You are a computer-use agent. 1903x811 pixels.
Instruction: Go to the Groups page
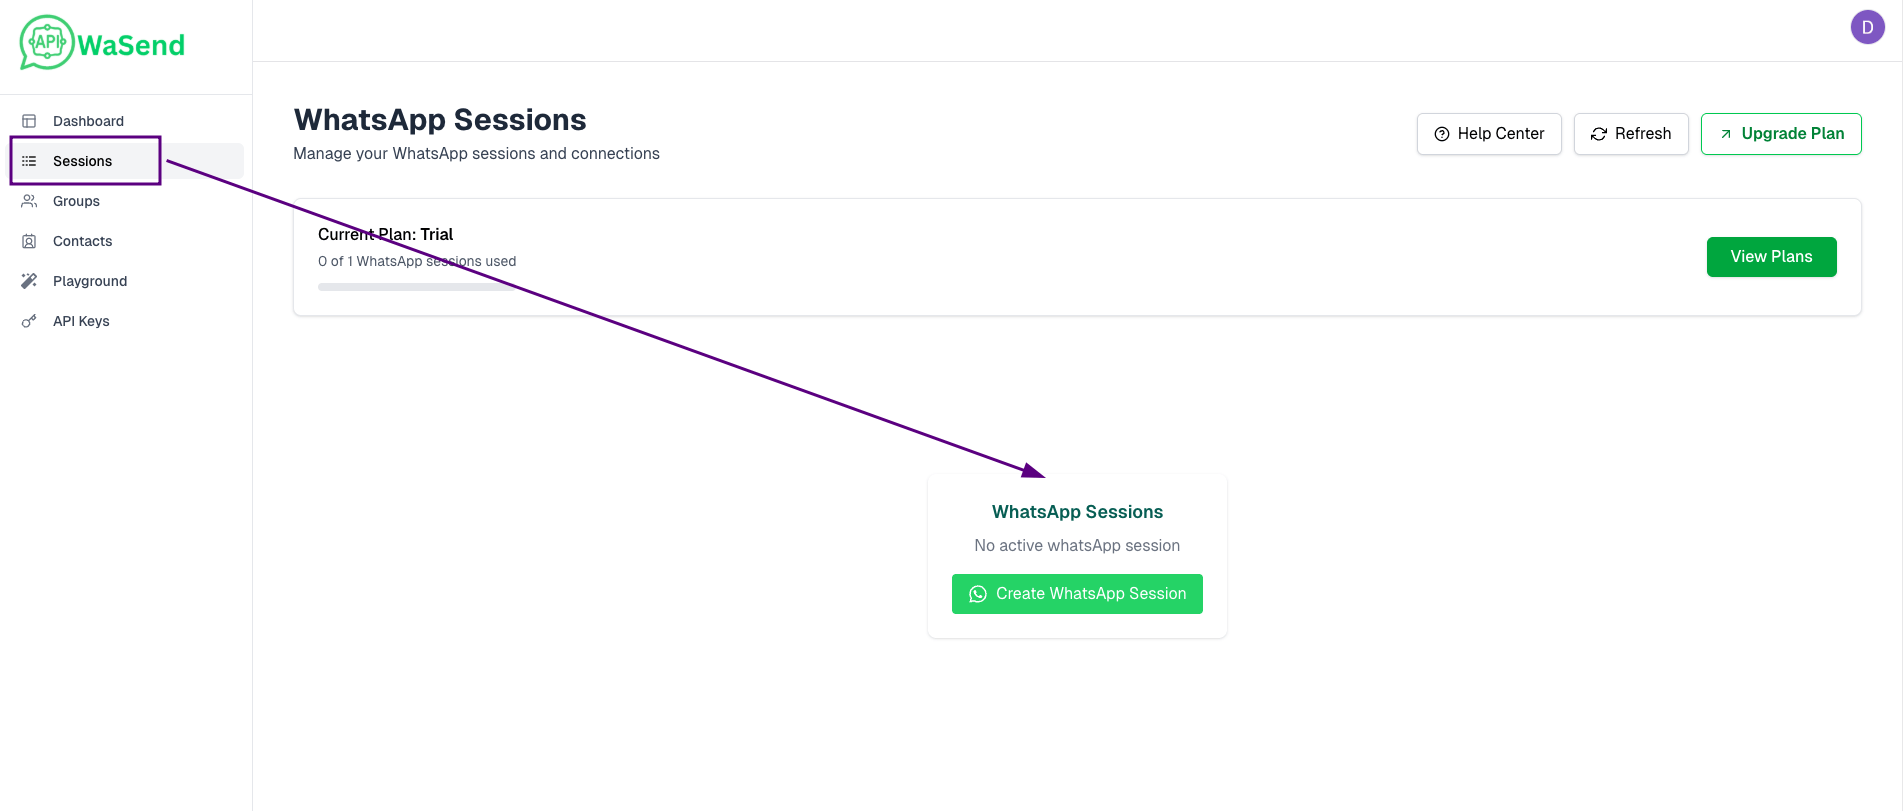point(76,201)
